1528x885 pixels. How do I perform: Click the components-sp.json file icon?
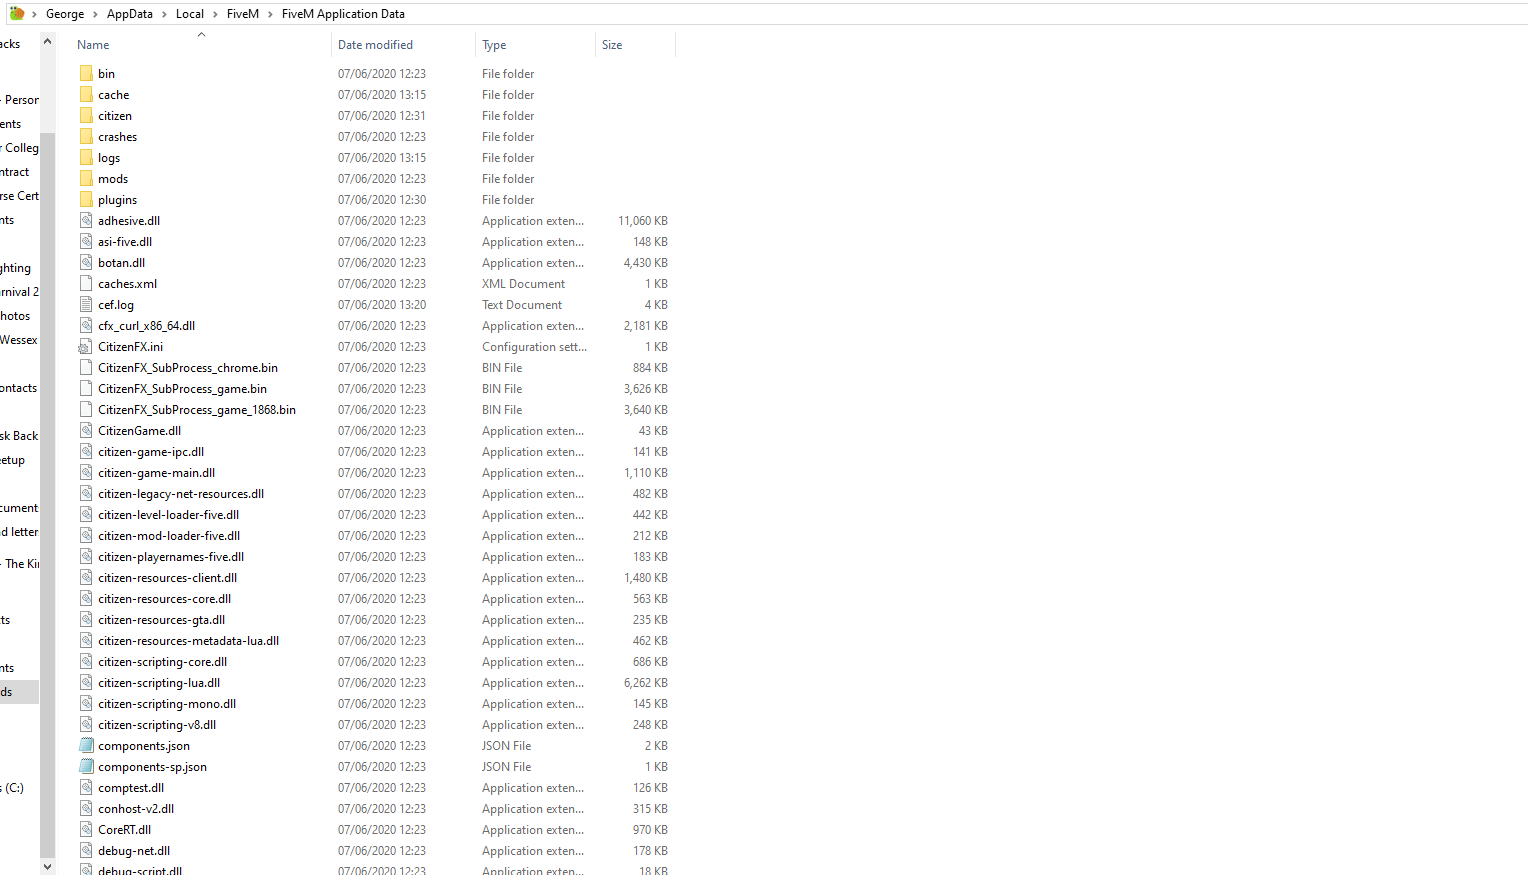point(86,766)
